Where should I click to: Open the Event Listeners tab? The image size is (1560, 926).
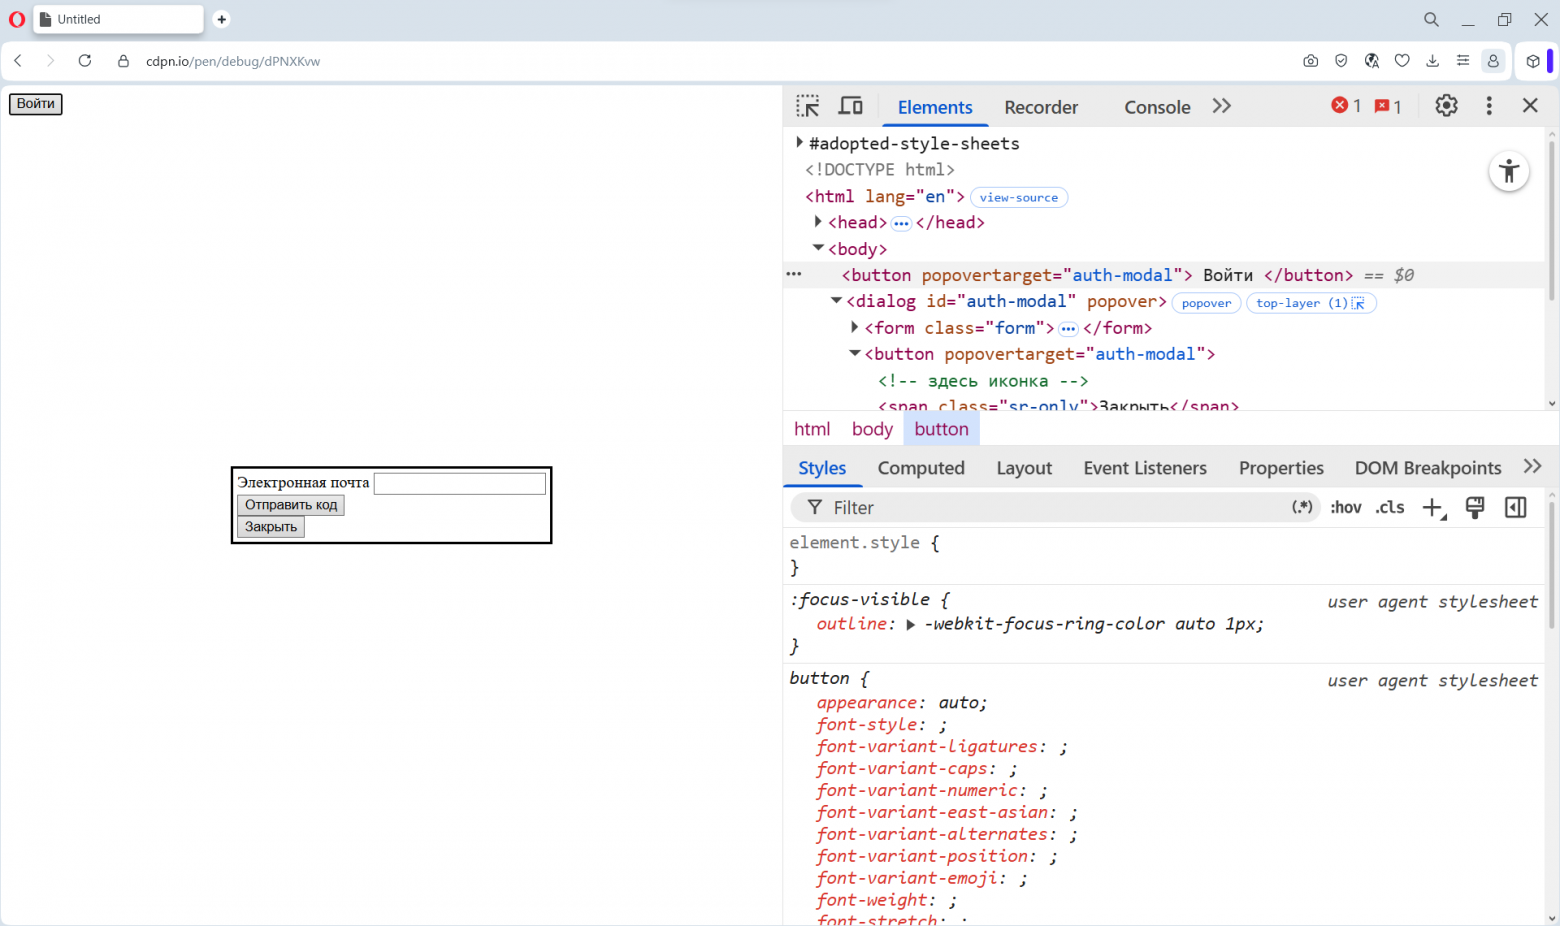coord(1145,468)
